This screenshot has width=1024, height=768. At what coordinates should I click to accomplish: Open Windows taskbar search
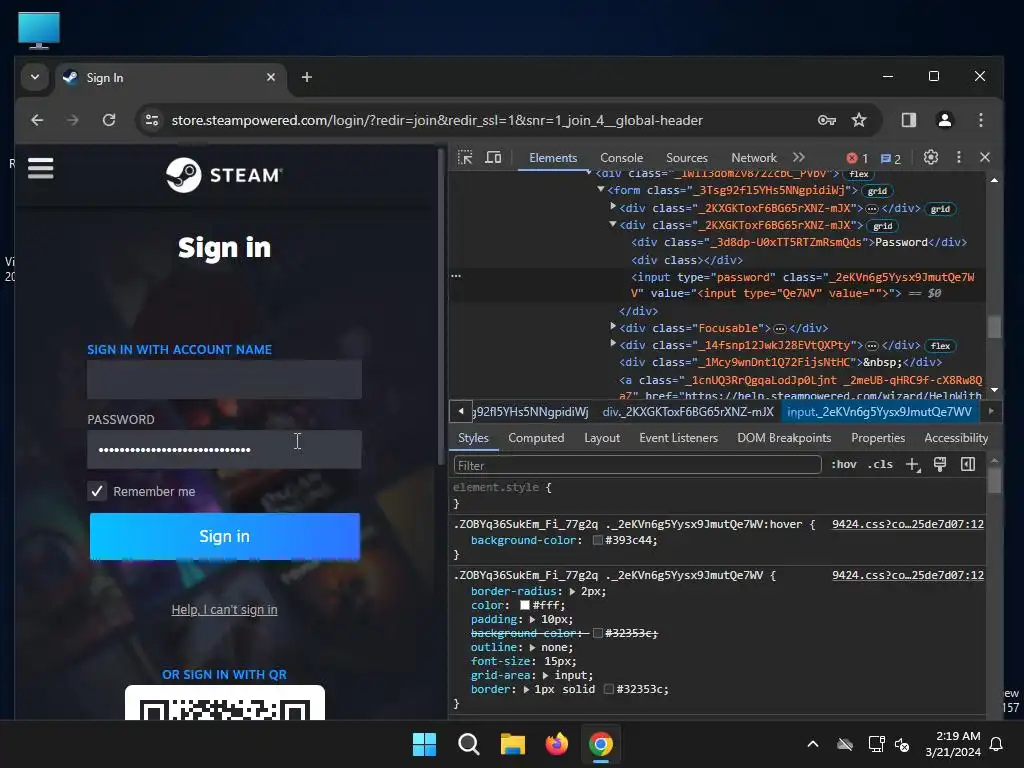click(x=468, y=744)
